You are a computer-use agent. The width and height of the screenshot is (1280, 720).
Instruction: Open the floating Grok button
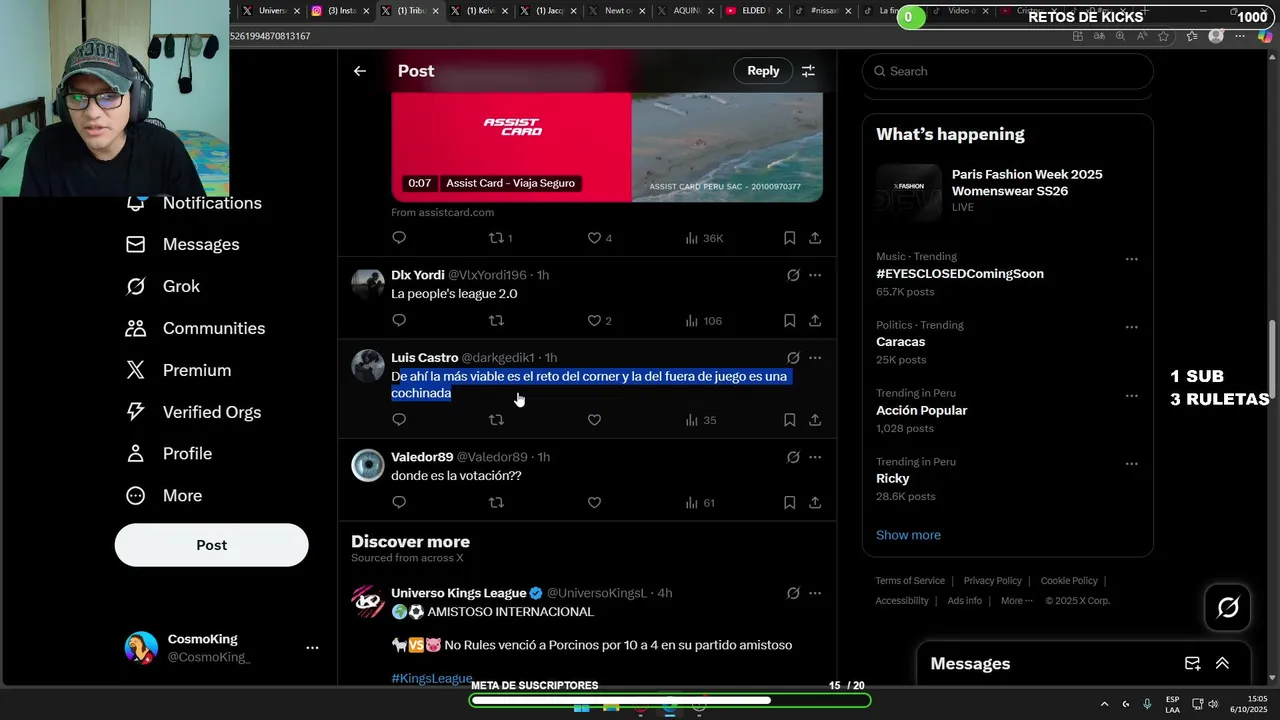(x=1228, y=607)
